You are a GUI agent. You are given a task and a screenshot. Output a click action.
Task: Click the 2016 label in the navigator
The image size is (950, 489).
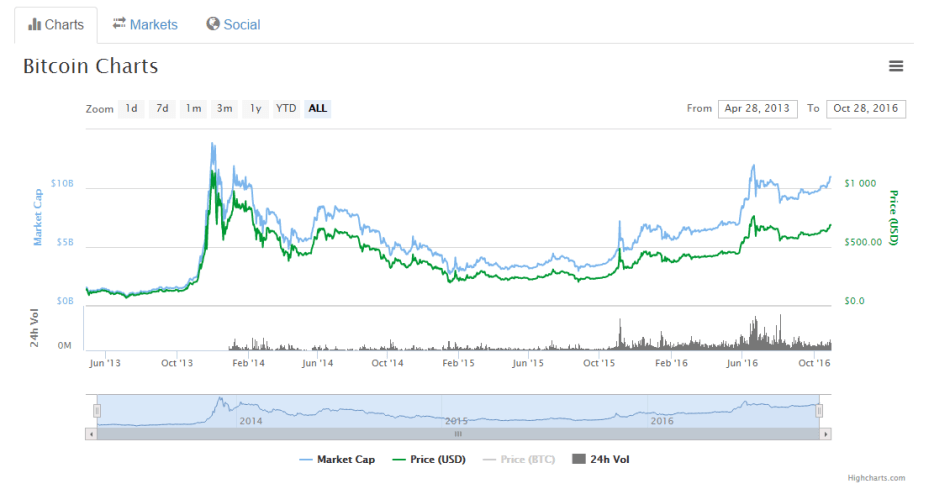[662, 421]
